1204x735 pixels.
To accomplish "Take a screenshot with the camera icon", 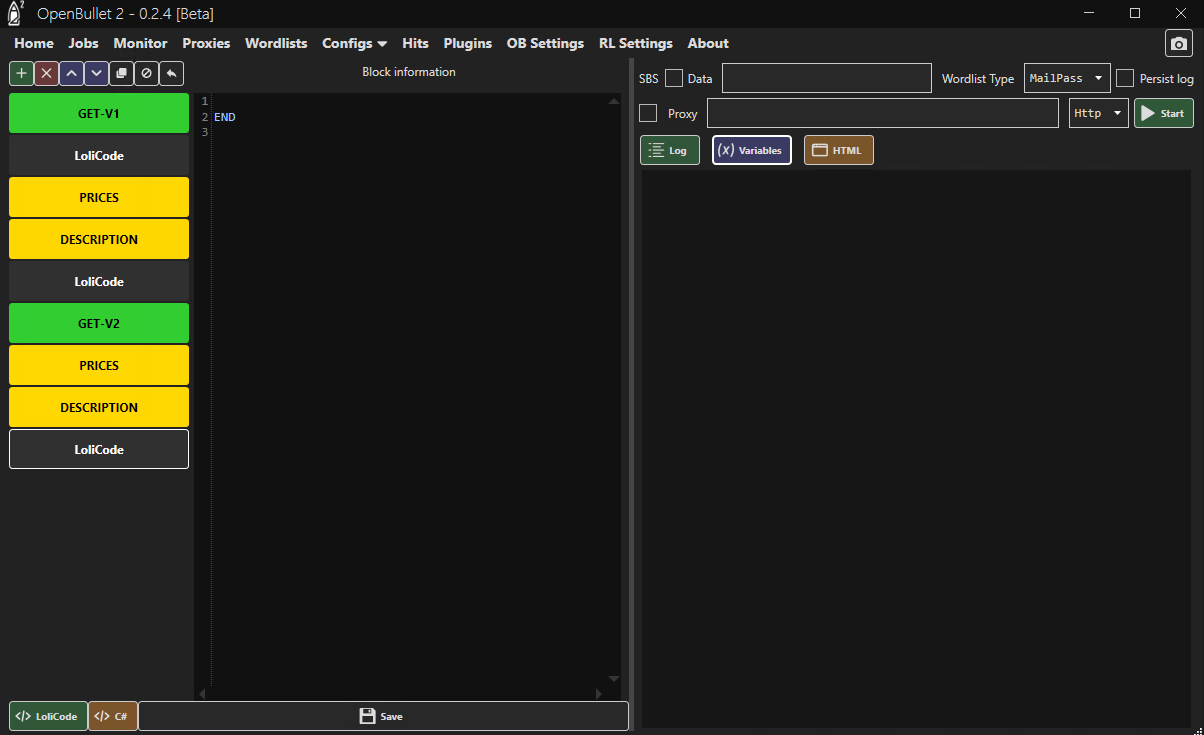I will (1179, 44).
